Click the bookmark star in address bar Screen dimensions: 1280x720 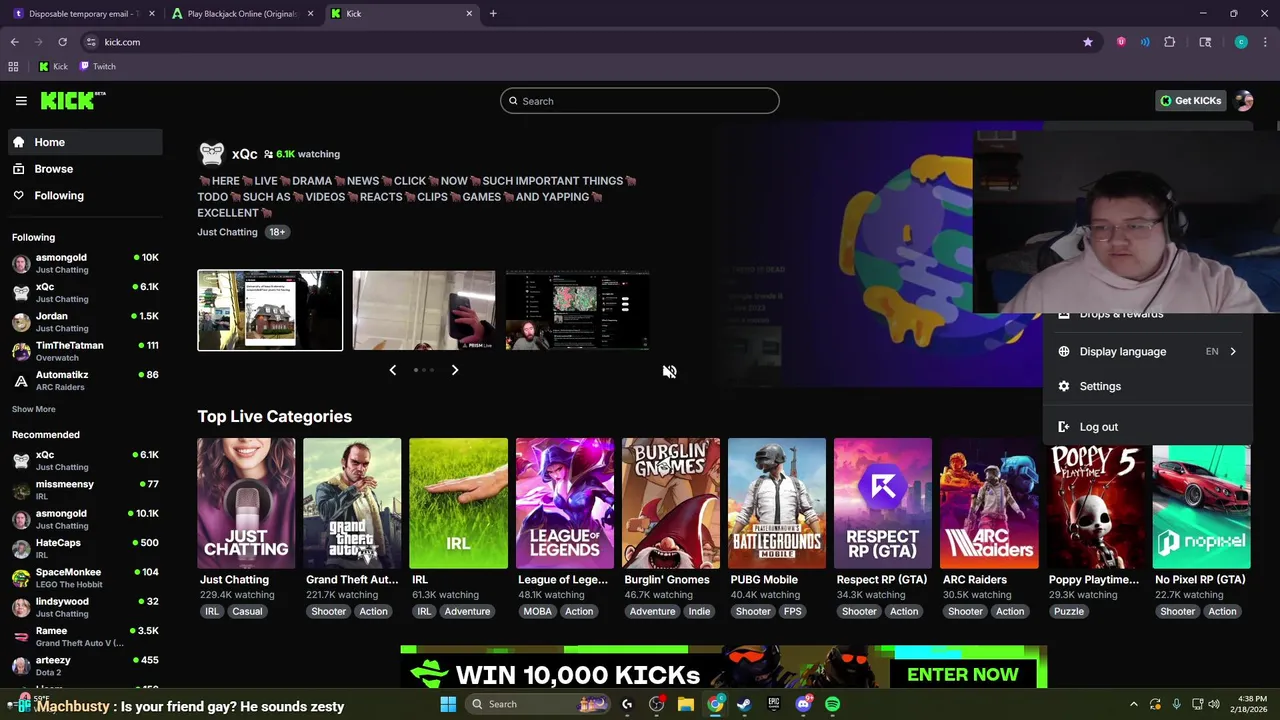[1087, 42]
